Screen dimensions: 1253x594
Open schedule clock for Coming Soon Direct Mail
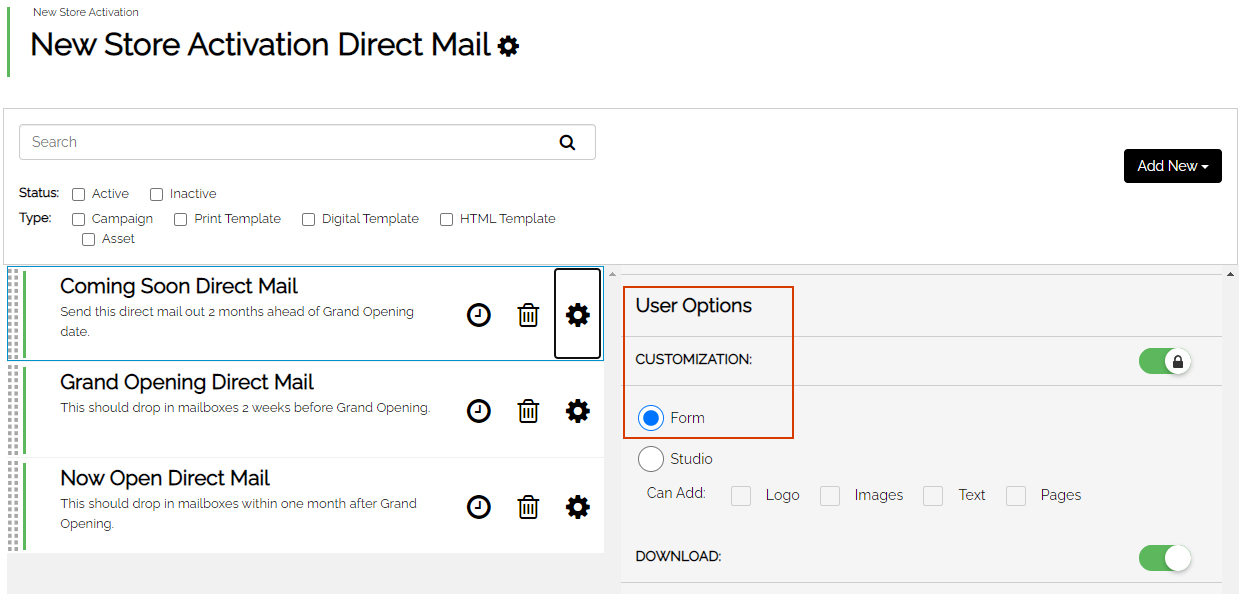[479, 315]
